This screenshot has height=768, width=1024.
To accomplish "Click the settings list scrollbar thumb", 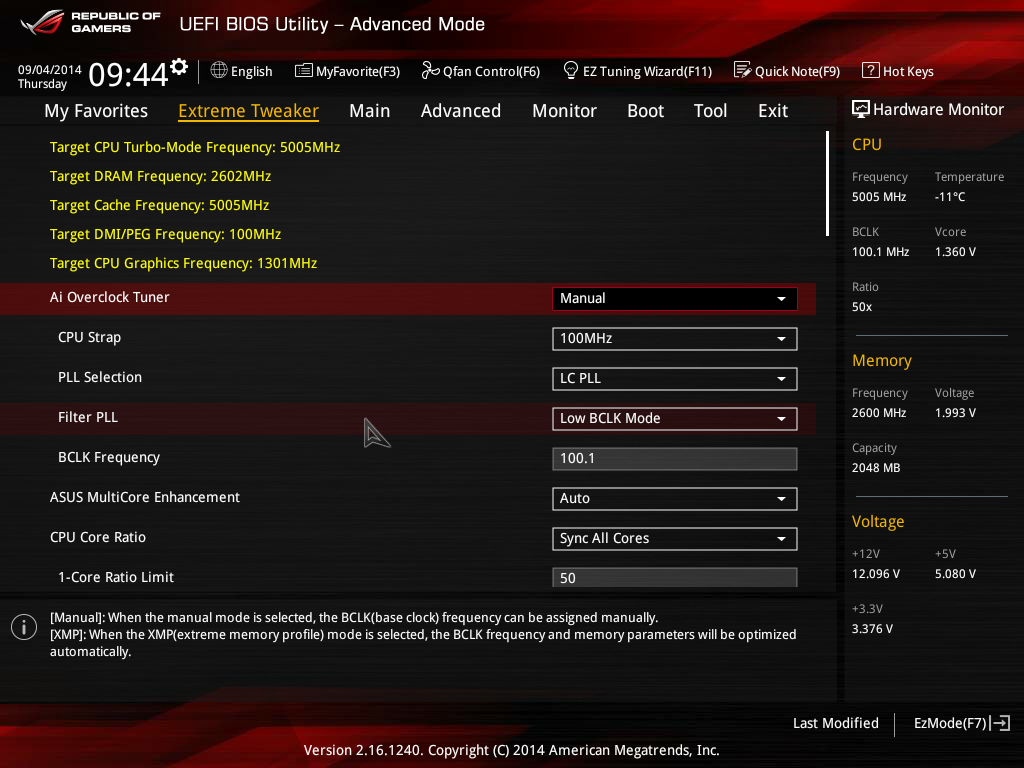I will click(x=827, y=184).
